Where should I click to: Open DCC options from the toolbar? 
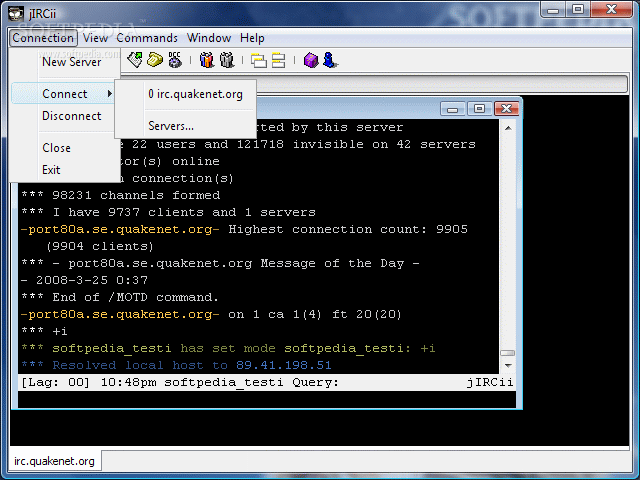coord(175,60)
